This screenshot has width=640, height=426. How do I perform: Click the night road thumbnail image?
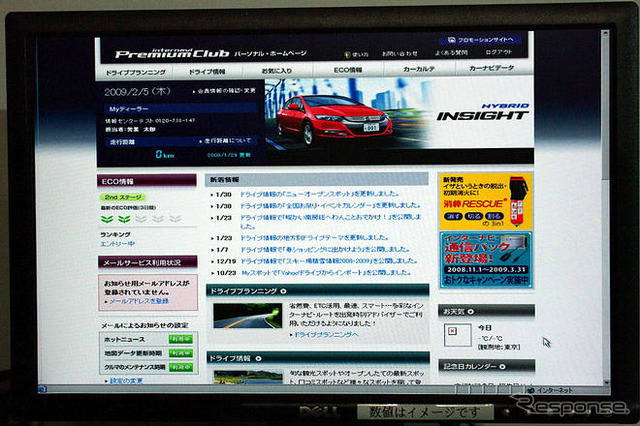click(248, 315)
